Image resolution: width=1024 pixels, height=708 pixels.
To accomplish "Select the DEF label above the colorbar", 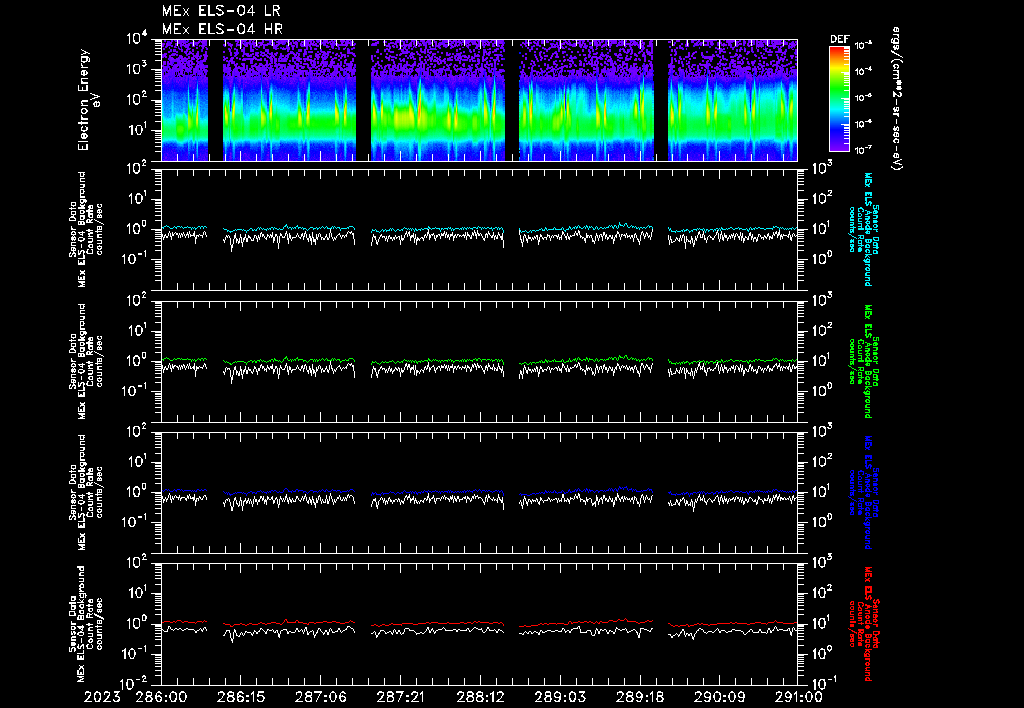I will pos(839,39).
